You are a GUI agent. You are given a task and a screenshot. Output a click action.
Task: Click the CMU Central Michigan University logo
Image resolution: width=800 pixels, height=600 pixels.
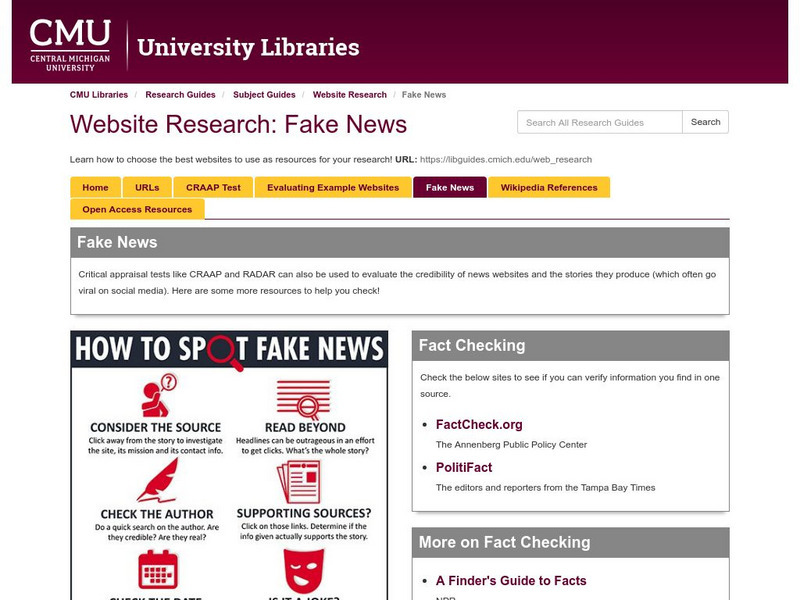coord(70,45)
